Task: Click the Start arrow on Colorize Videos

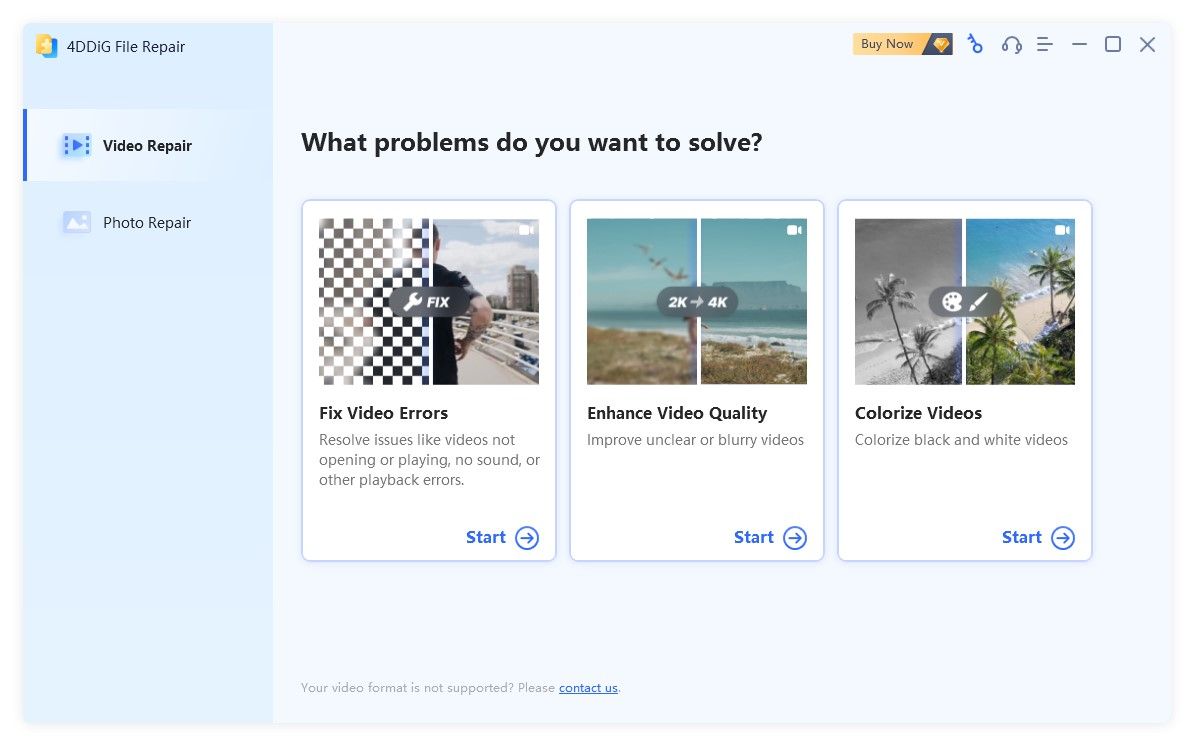Action: point(1064,537)
